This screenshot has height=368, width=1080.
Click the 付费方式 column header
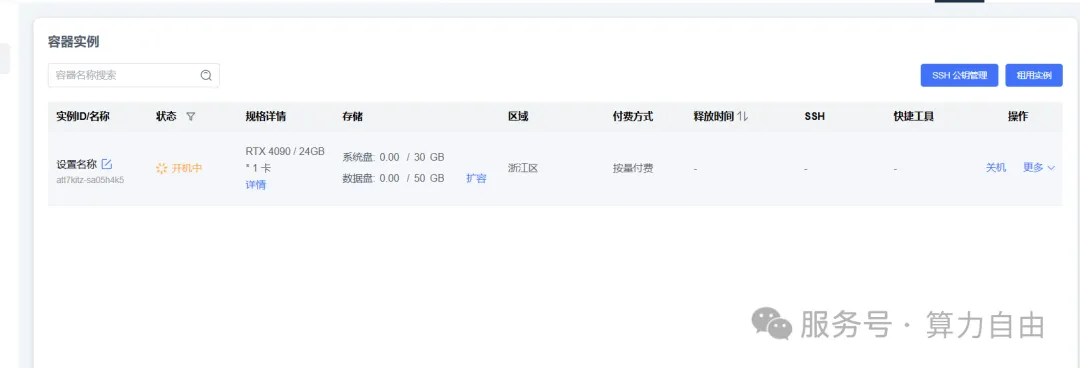click(x=633, y=117)
